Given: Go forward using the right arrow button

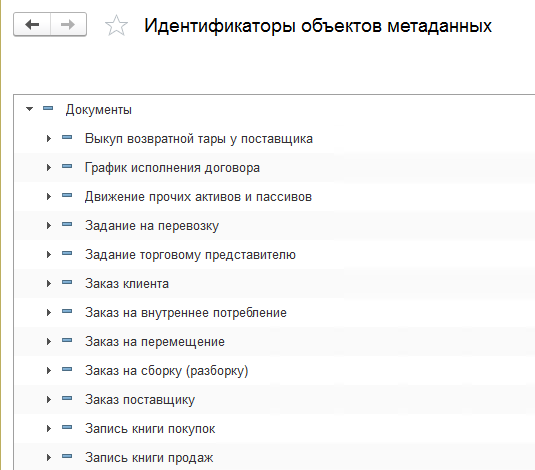Looking at the screenshot, I should pyautogui.click(x=68, y=24).
